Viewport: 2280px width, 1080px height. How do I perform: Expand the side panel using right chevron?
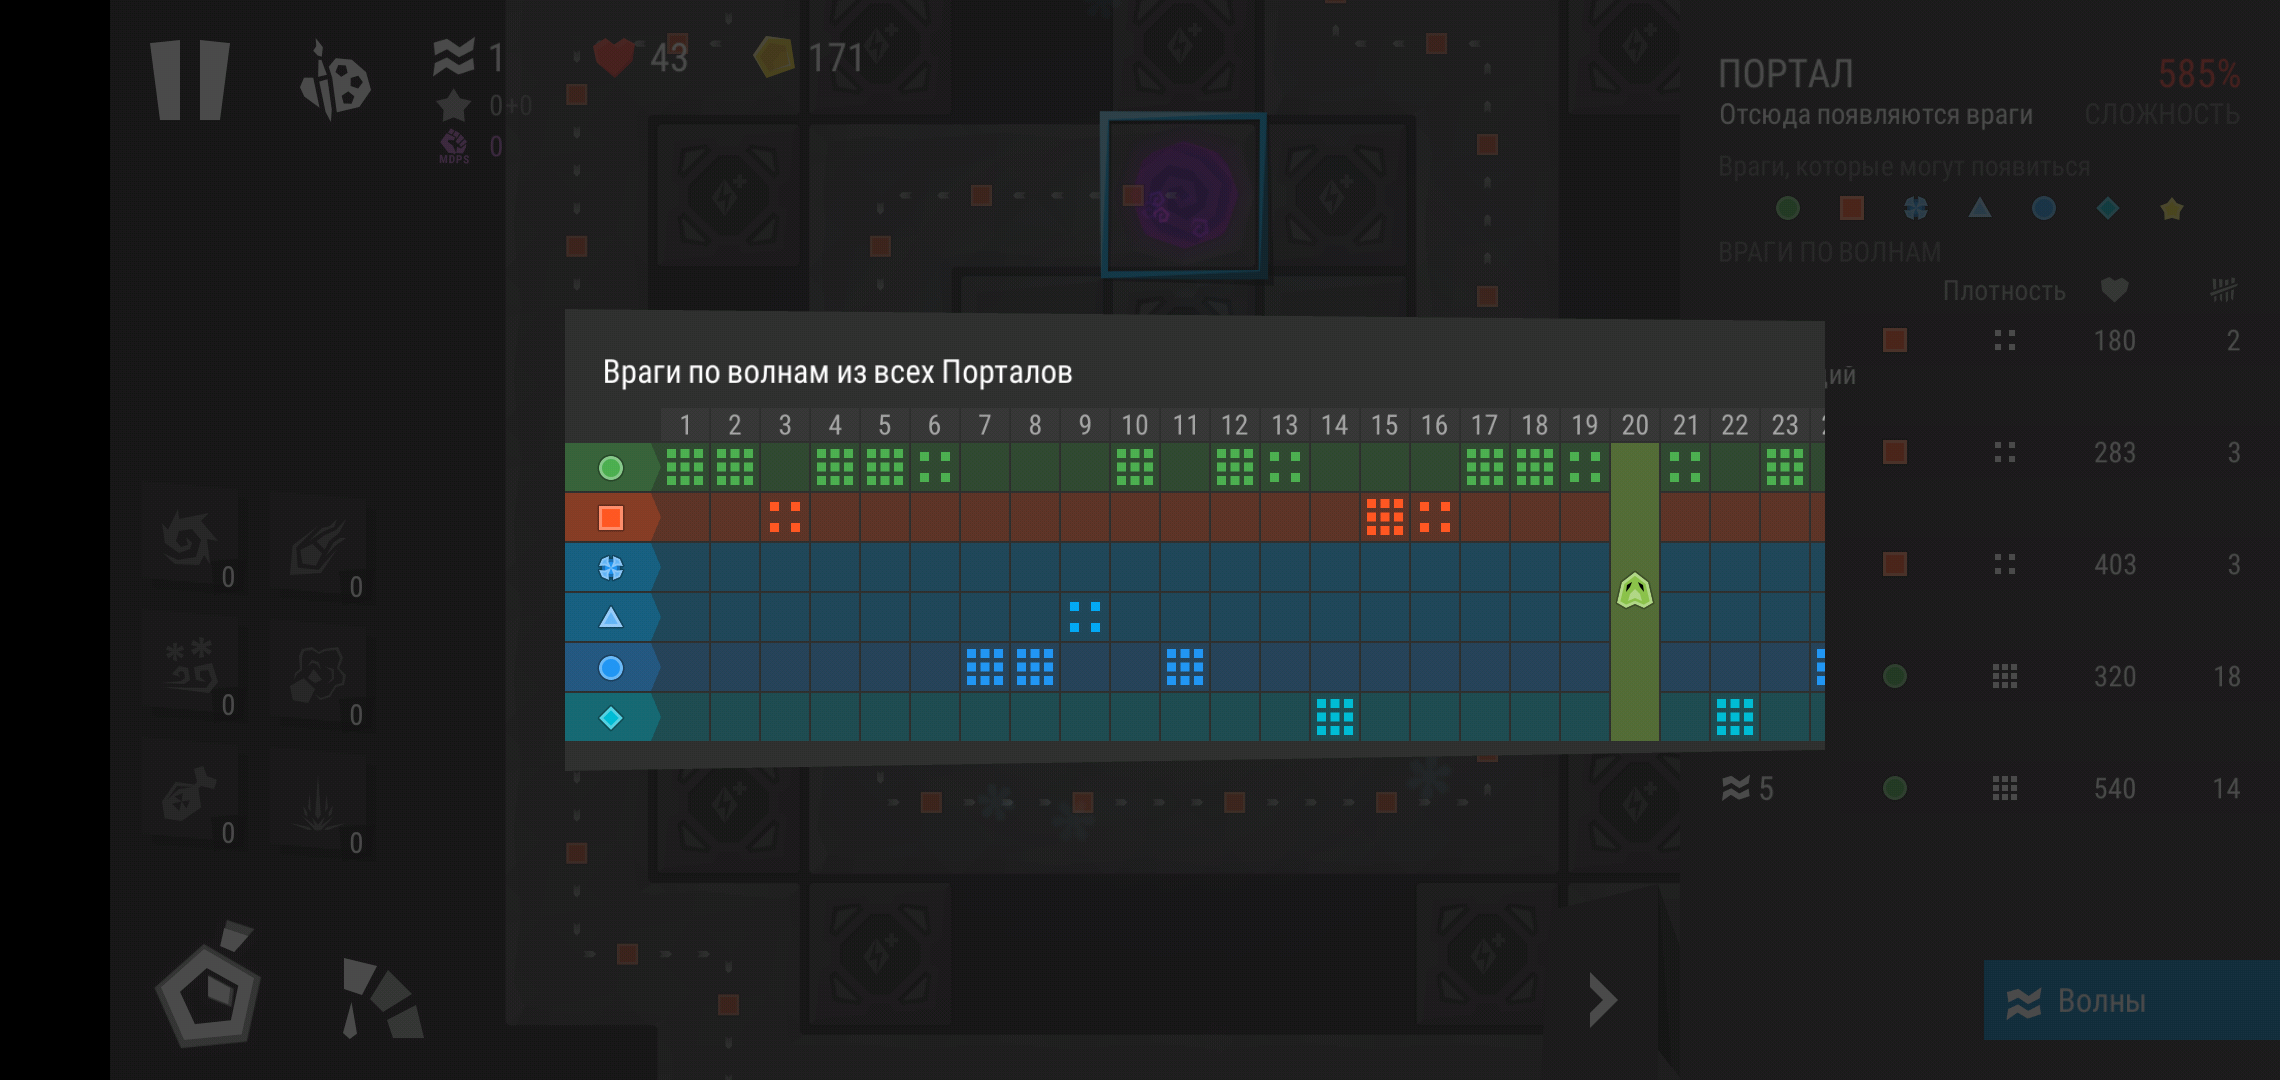(x=1602, y=999)
